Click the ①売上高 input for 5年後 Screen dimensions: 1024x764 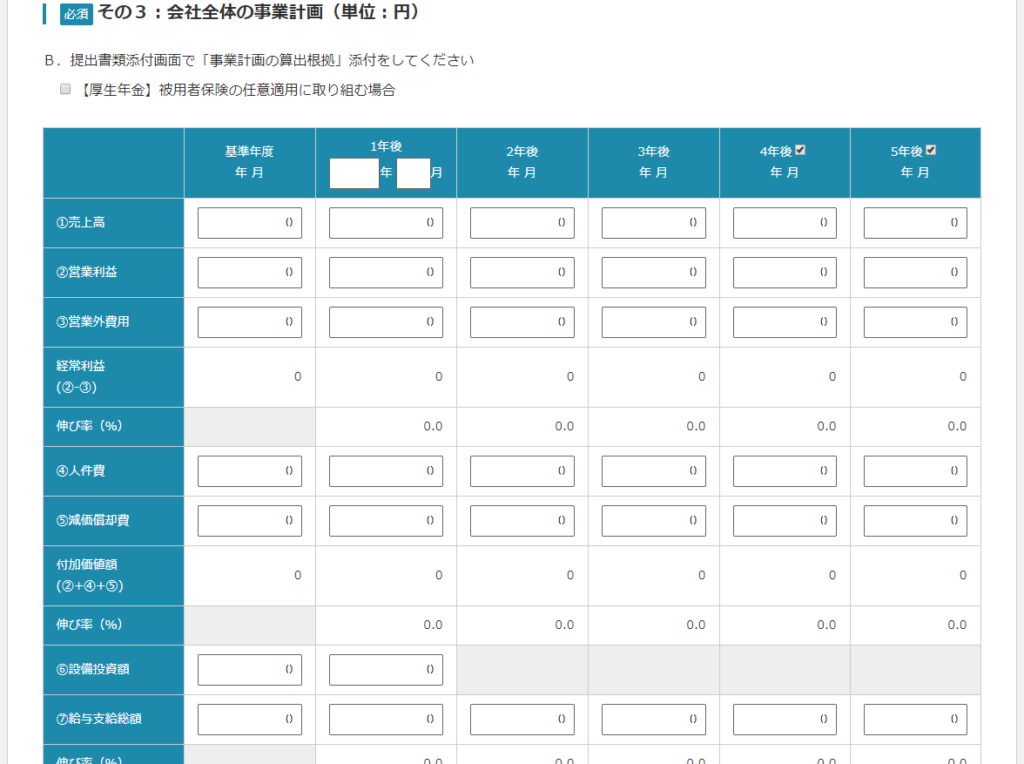[915, 222]
